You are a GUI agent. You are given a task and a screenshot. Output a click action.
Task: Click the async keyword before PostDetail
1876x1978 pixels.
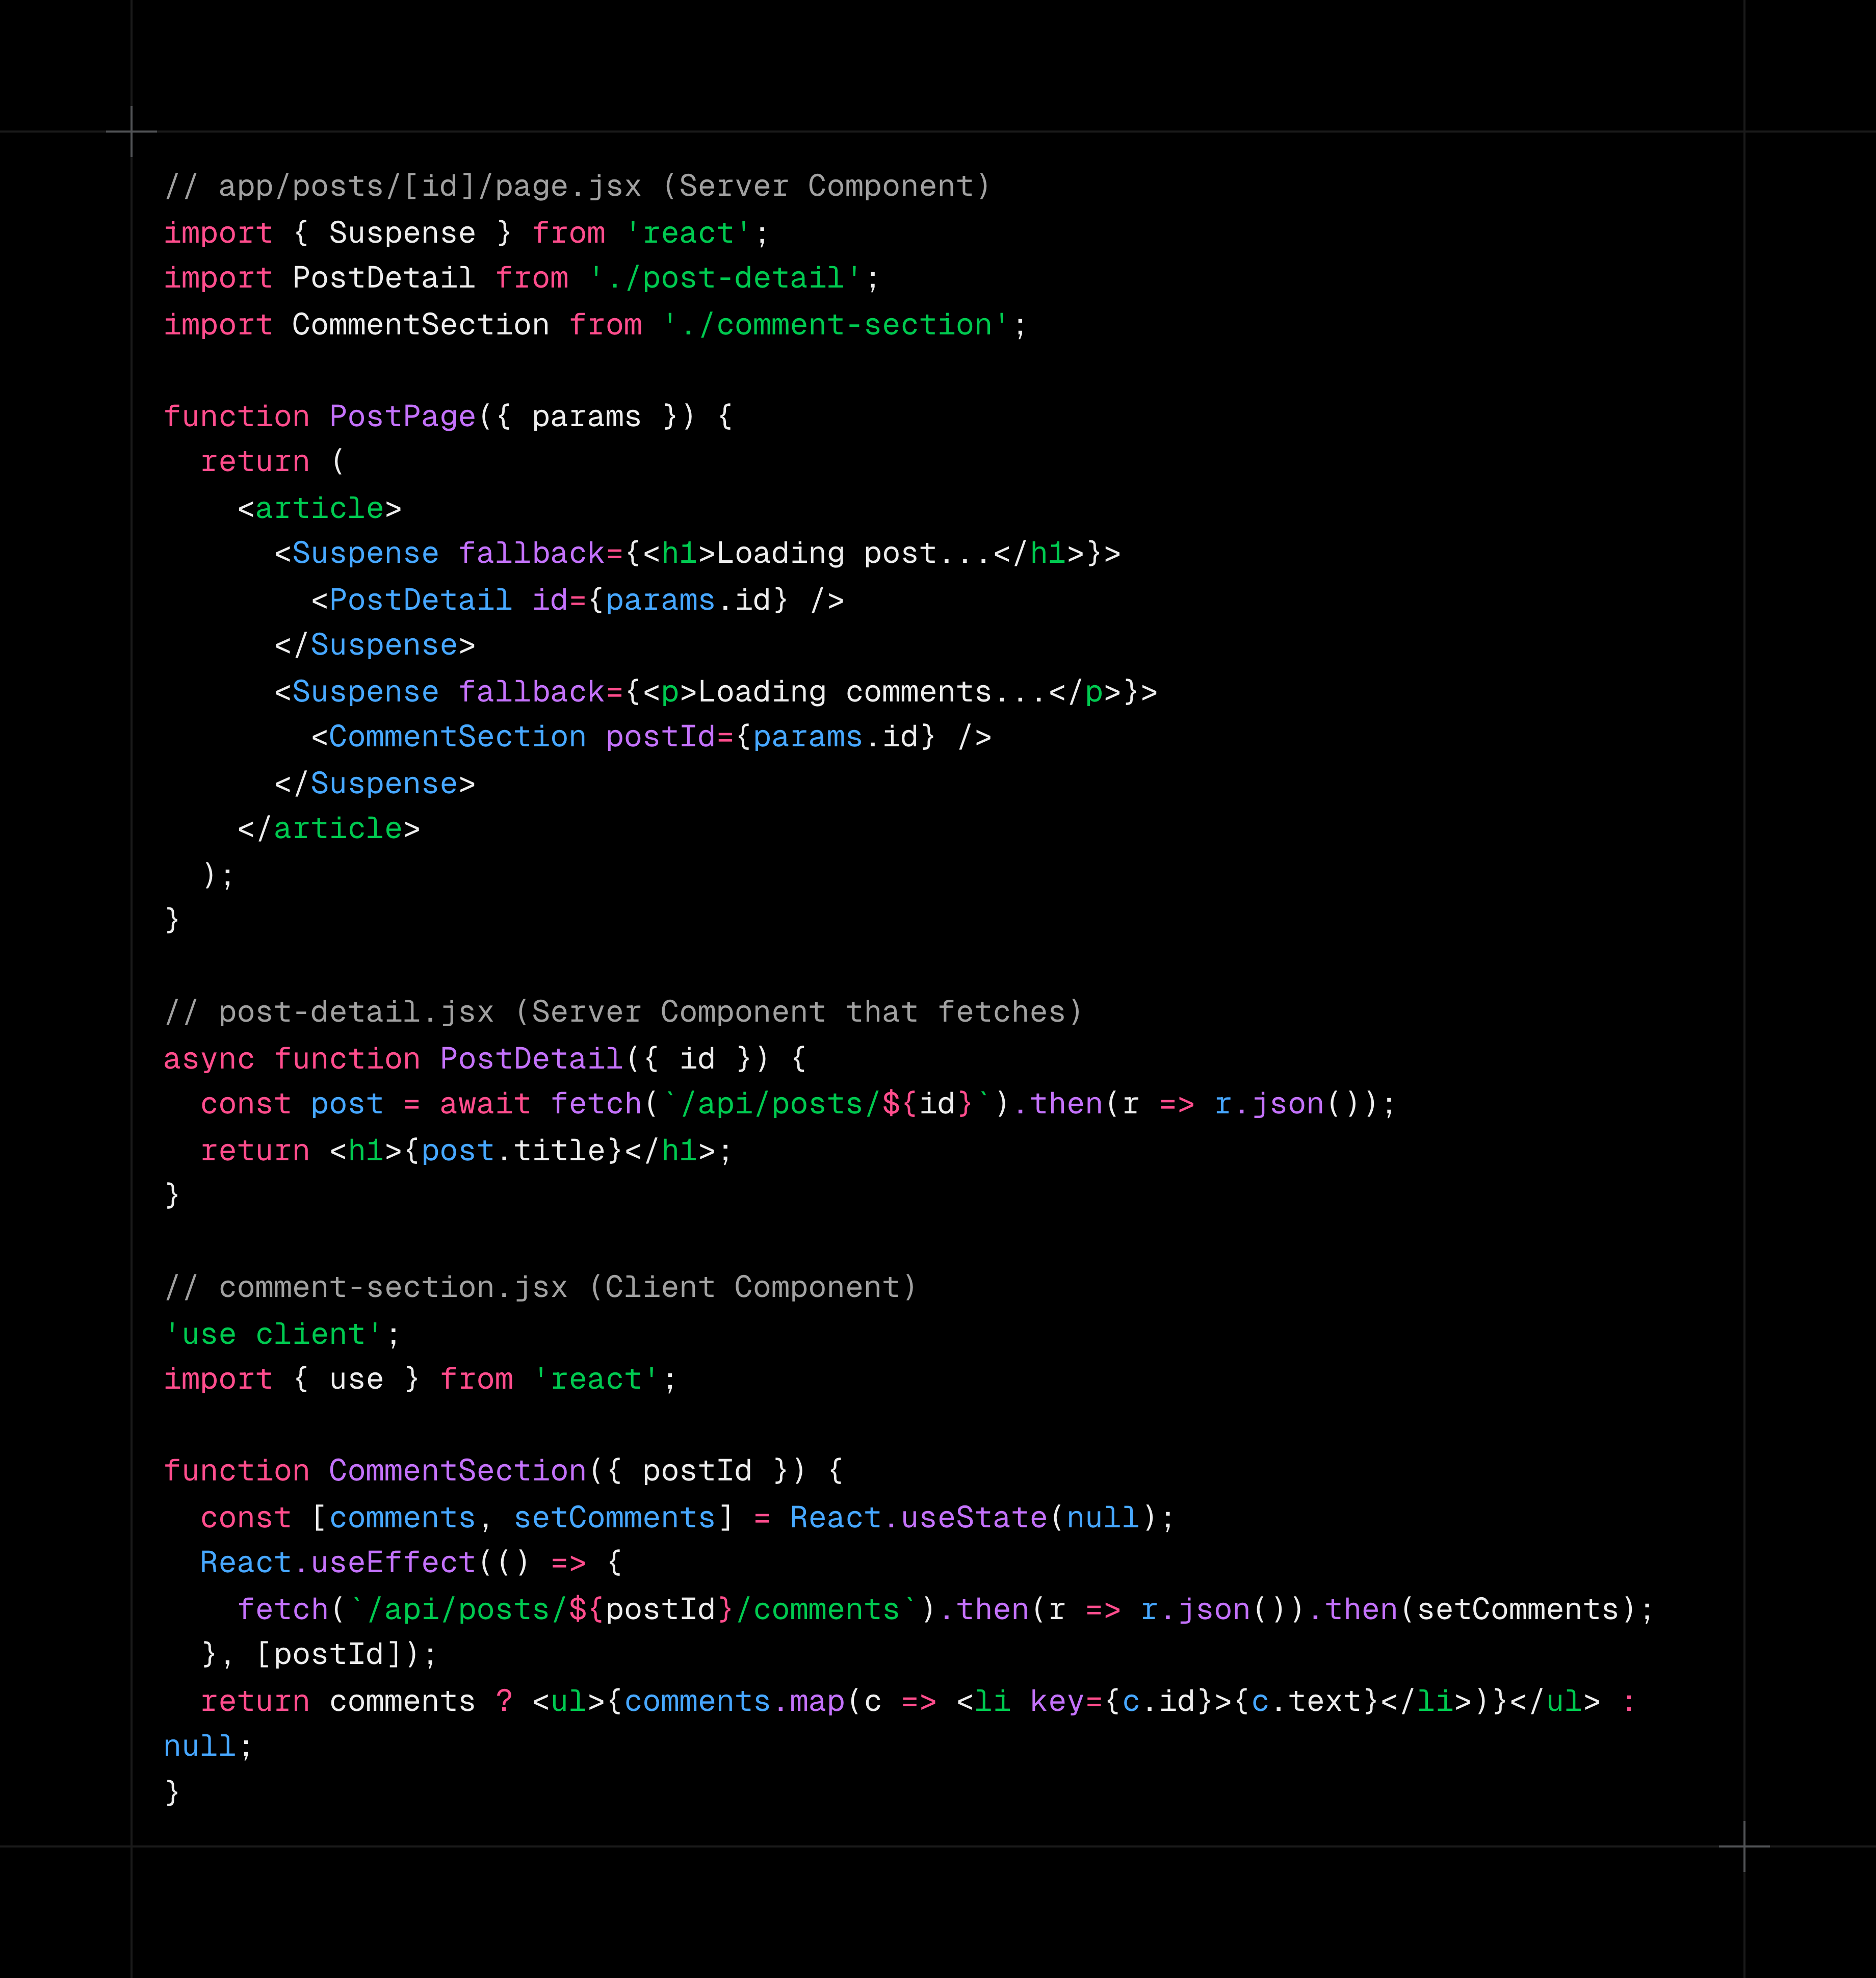point(209,1058)
